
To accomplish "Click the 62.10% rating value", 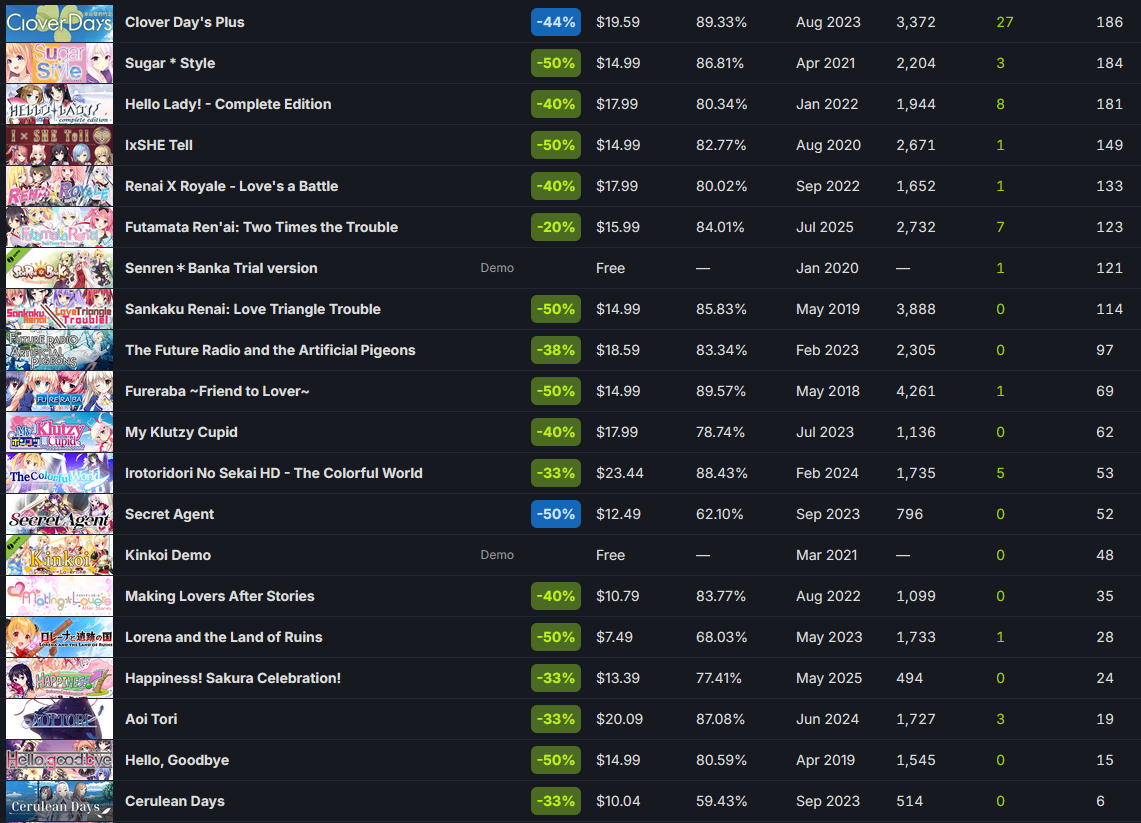I will (720, 514).
